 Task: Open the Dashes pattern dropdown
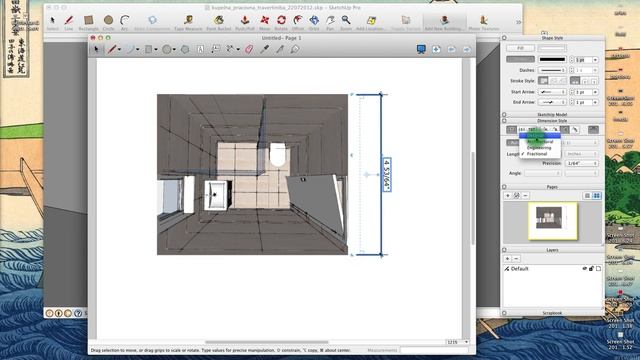point(552,70)
